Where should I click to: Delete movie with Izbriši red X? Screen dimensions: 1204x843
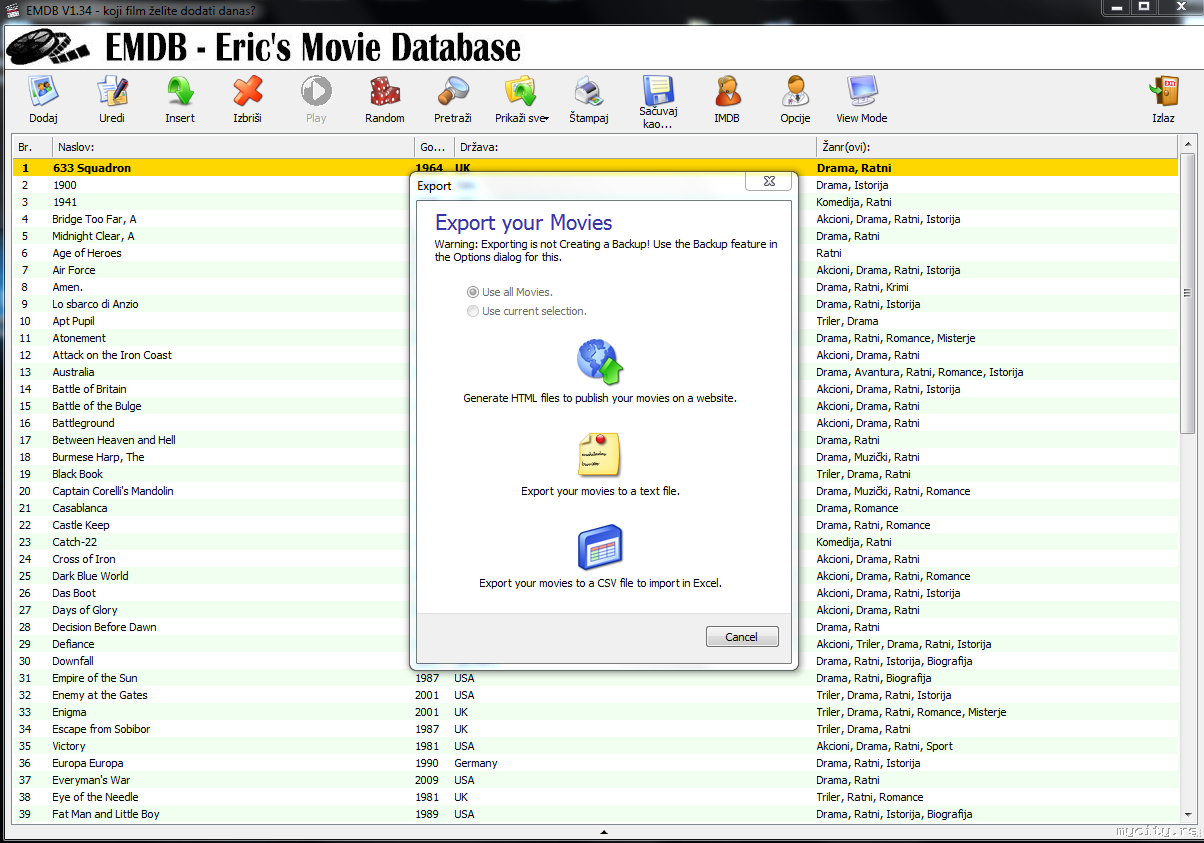(247, 93)
